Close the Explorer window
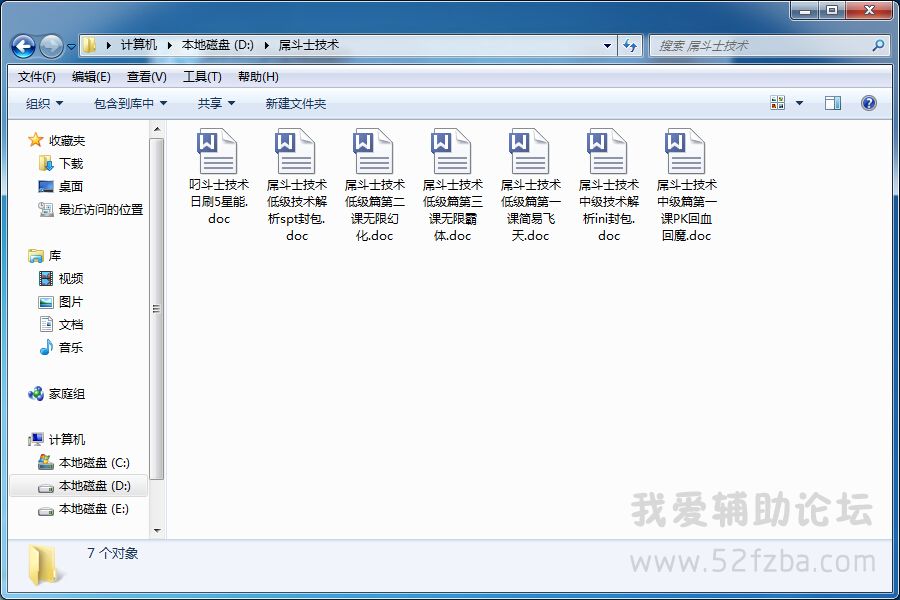This screenshot has height=600, width=900. pos(869,10)
